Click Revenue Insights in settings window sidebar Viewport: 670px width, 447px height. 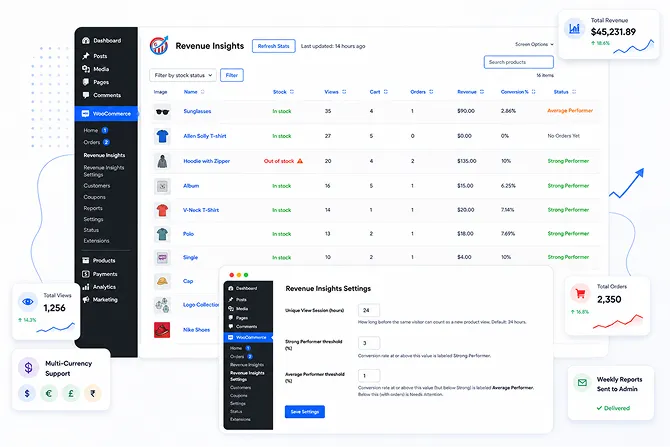tap(247, 365)
